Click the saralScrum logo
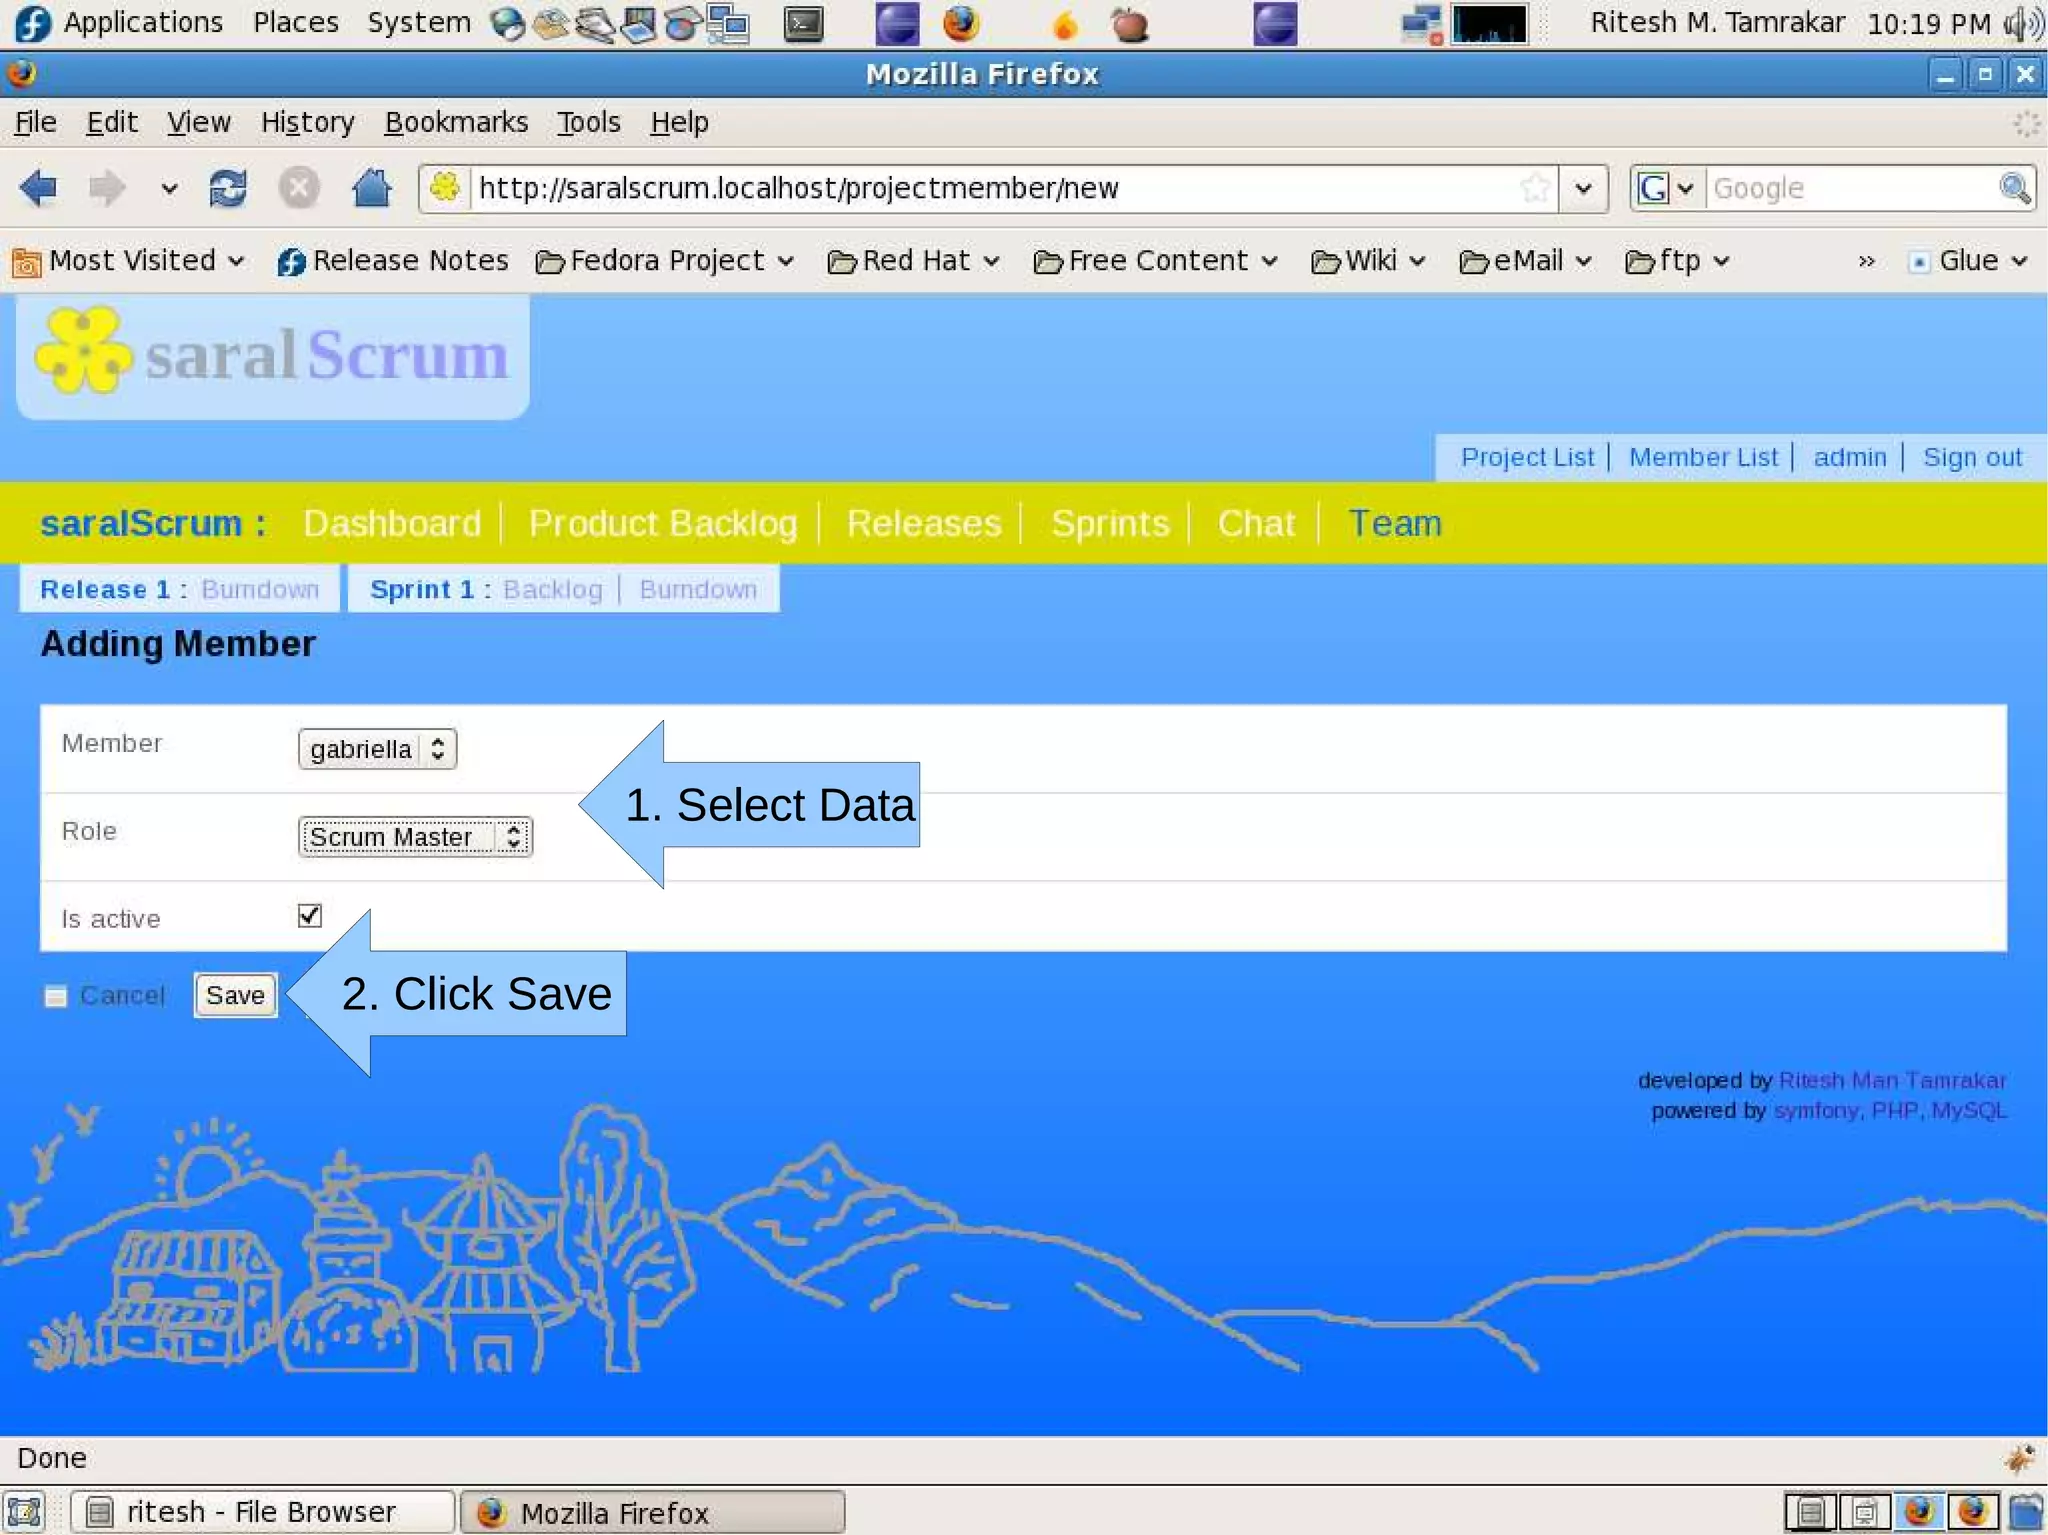This screenshot has width=2048, height=1535. click(273, 355)
